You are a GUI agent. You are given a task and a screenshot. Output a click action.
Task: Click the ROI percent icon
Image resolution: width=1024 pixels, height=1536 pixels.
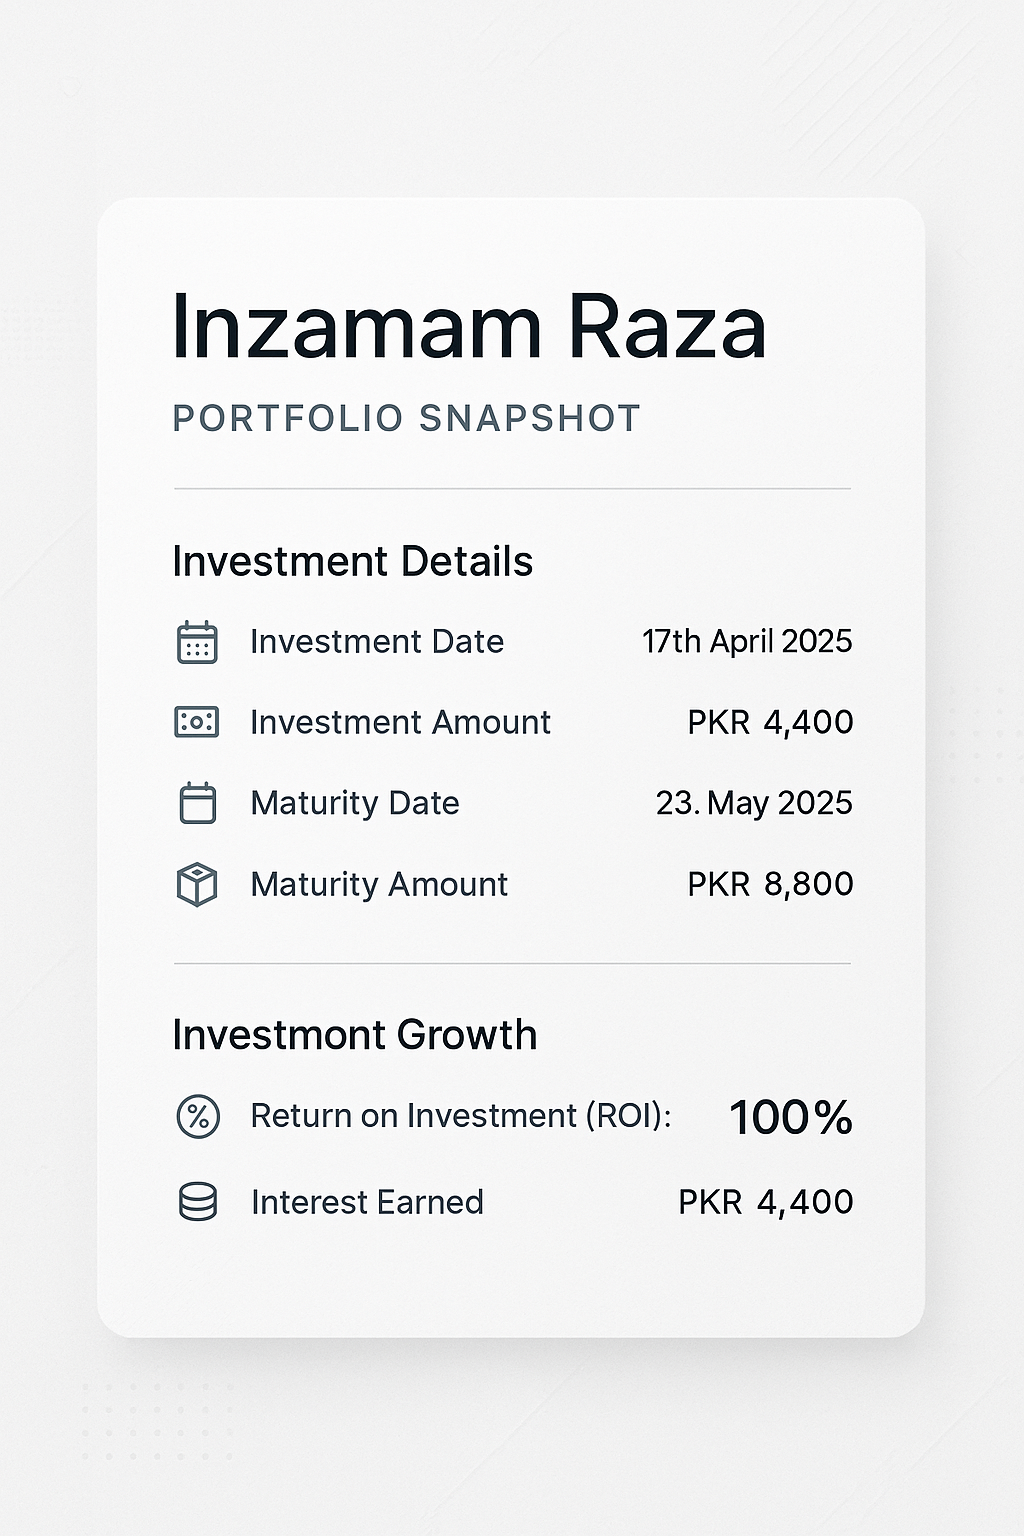click(198, 1116)
